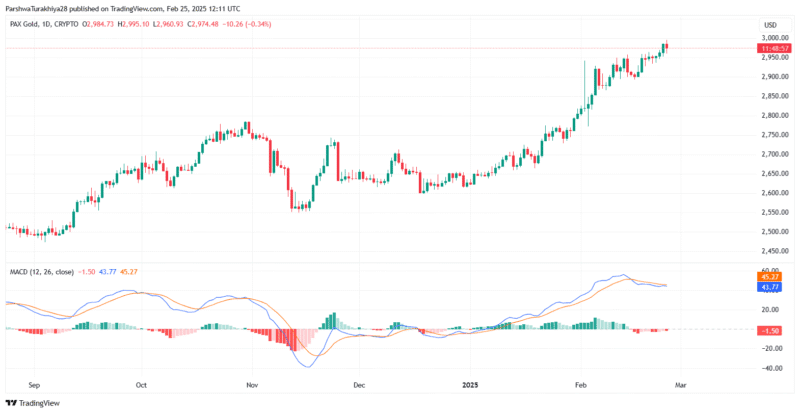Click the TradingView.com text in header
The height and width of the screenshot is (413, 800).
click(x=143, y=7)
